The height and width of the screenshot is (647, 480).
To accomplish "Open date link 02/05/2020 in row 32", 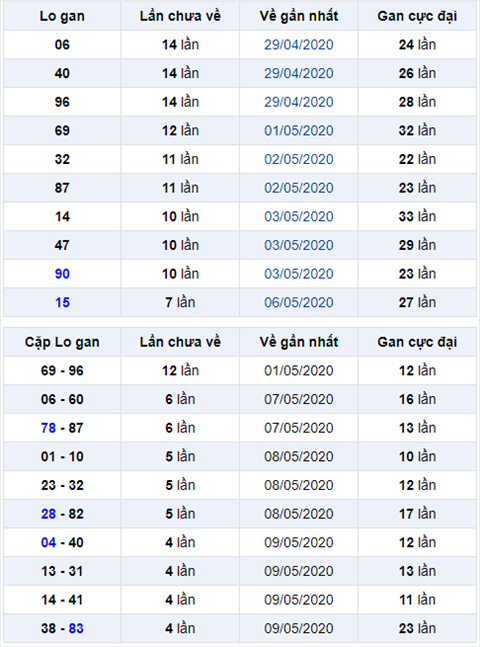I will click(299, 159).
